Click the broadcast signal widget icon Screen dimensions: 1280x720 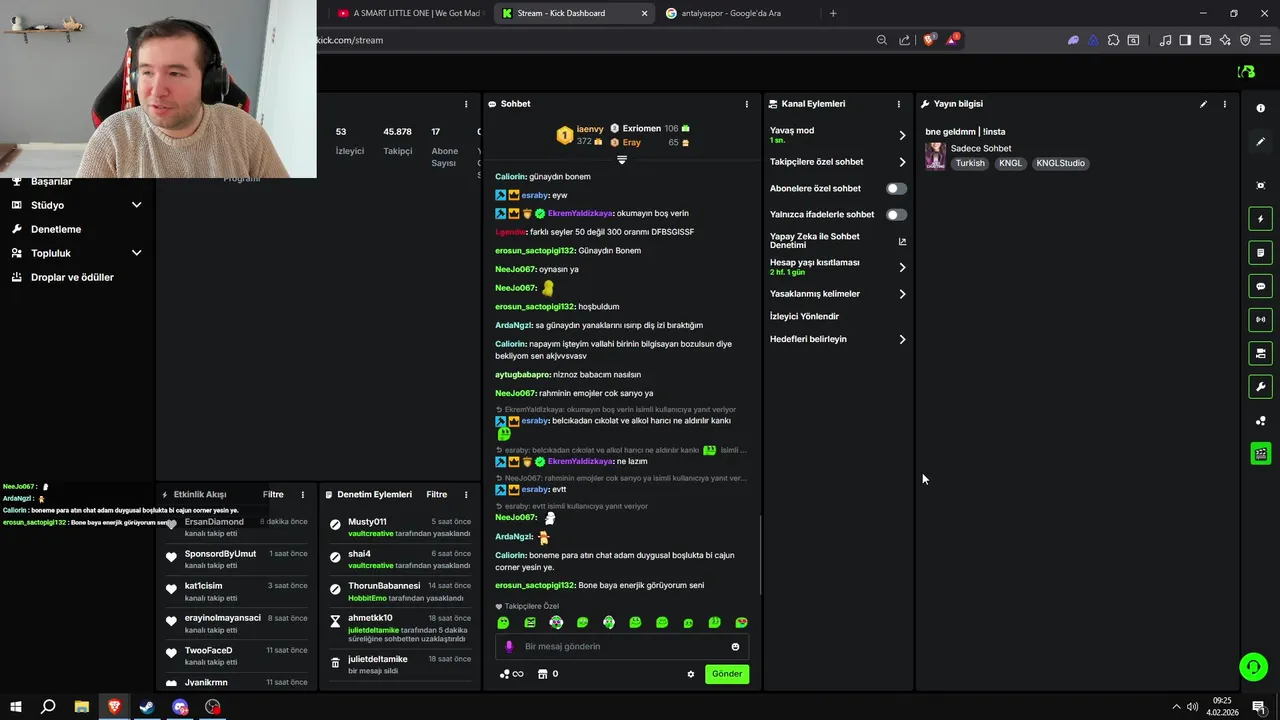(1260, 320)
